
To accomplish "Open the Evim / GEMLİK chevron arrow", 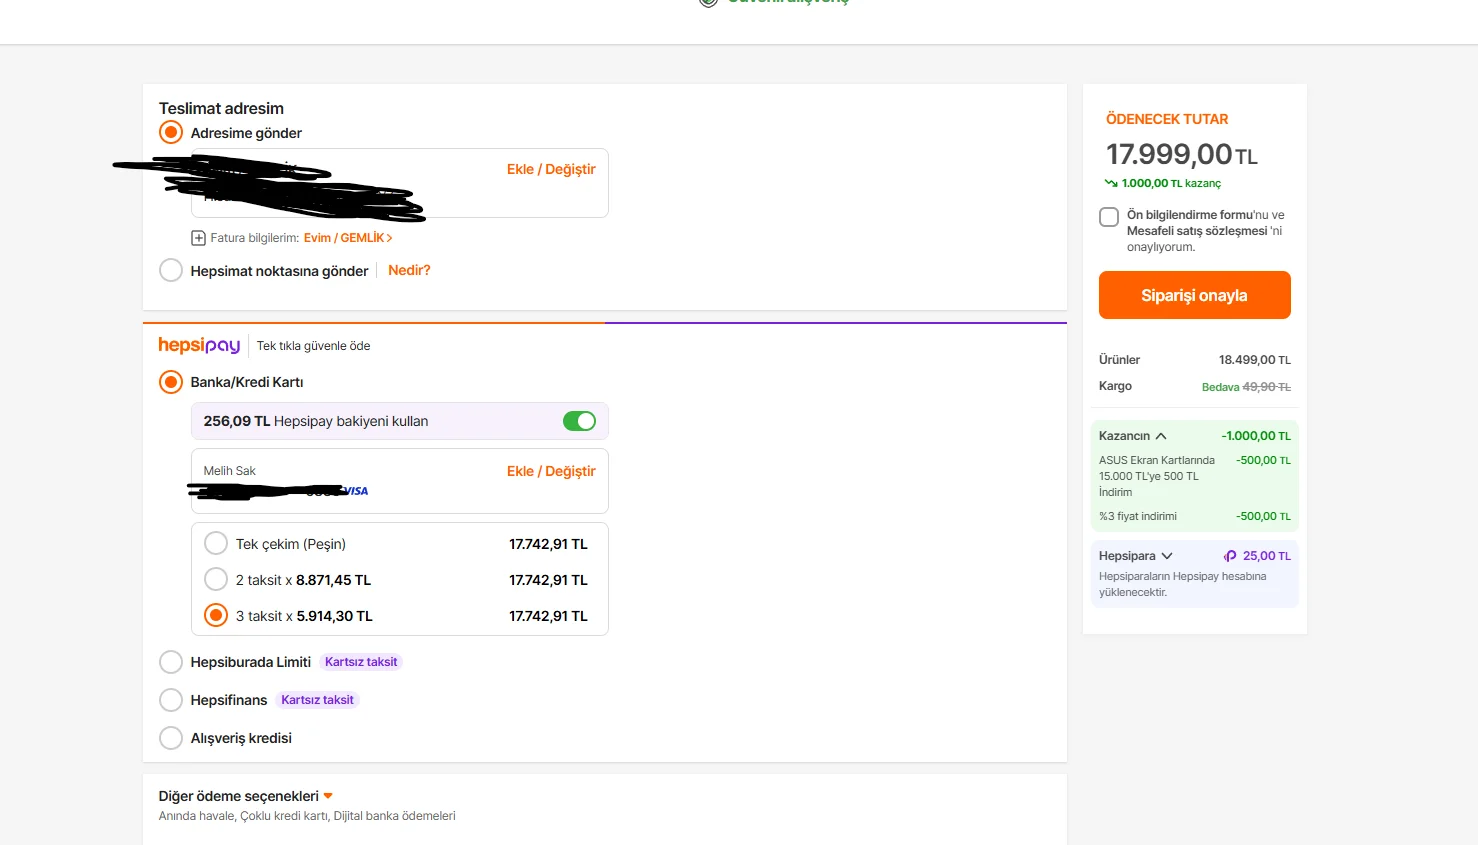I will 389,238.
